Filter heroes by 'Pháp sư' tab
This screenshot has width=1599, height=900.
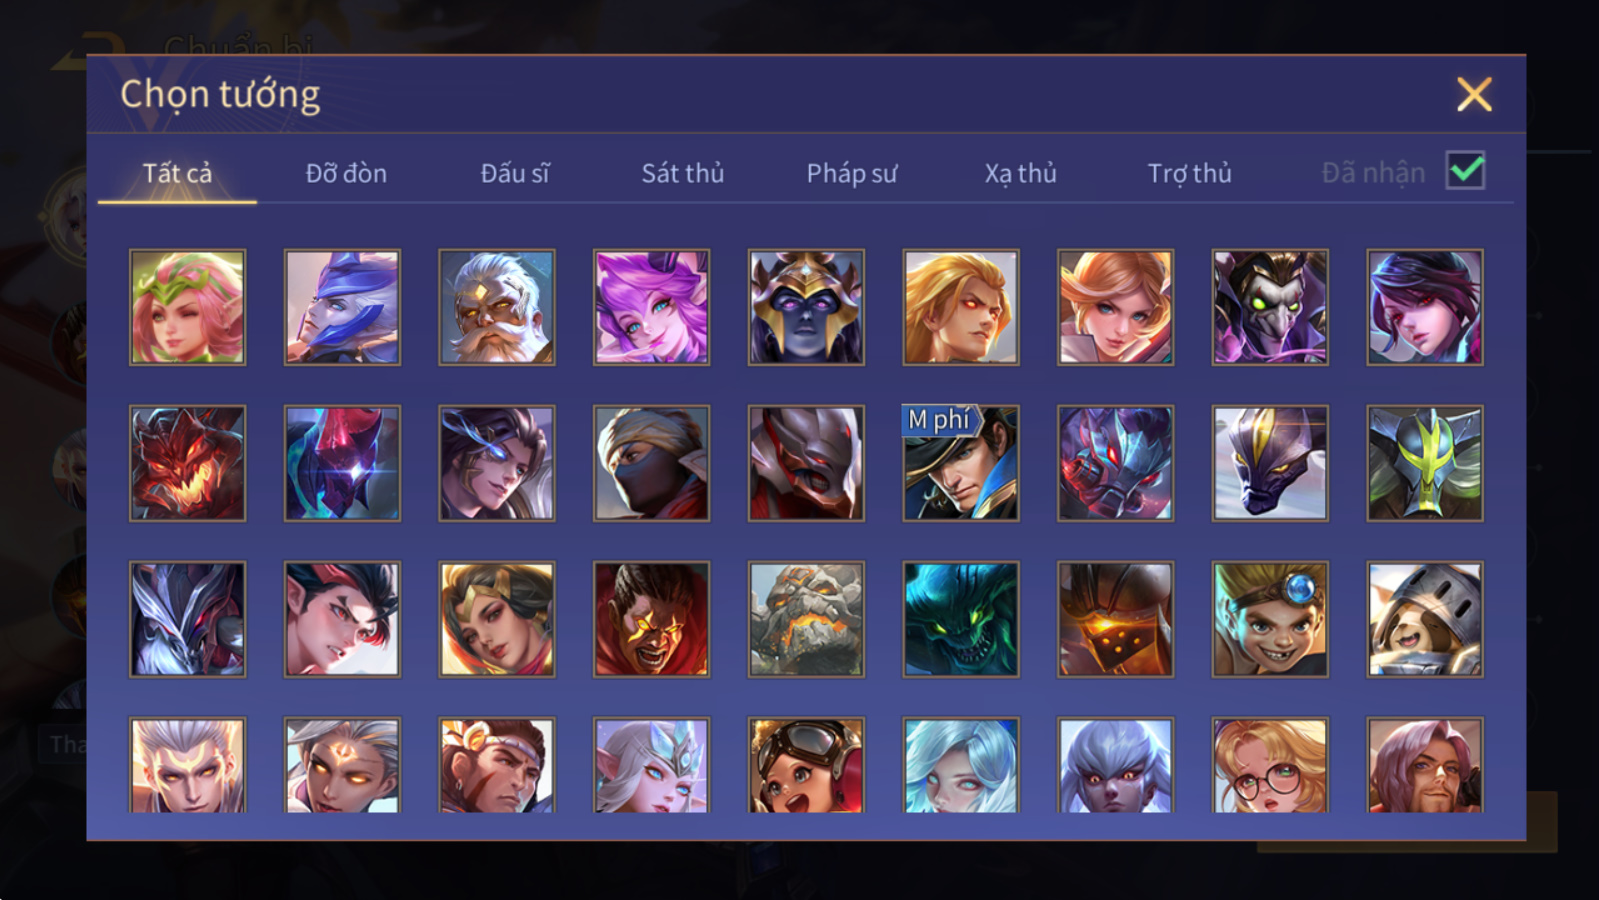[x=852, y=173]
